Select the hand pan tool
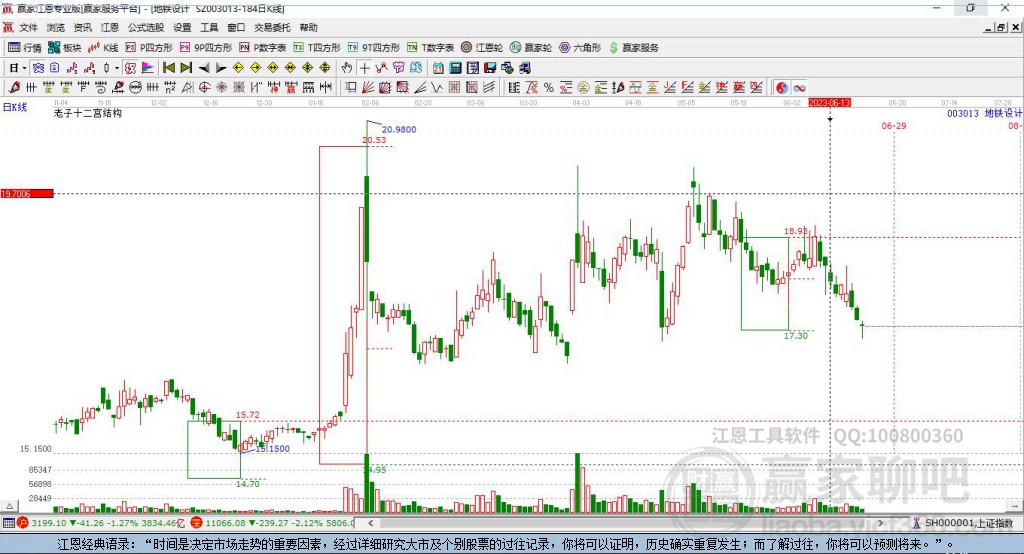The height and width of the screenshot is (554, 1024). 346,68
